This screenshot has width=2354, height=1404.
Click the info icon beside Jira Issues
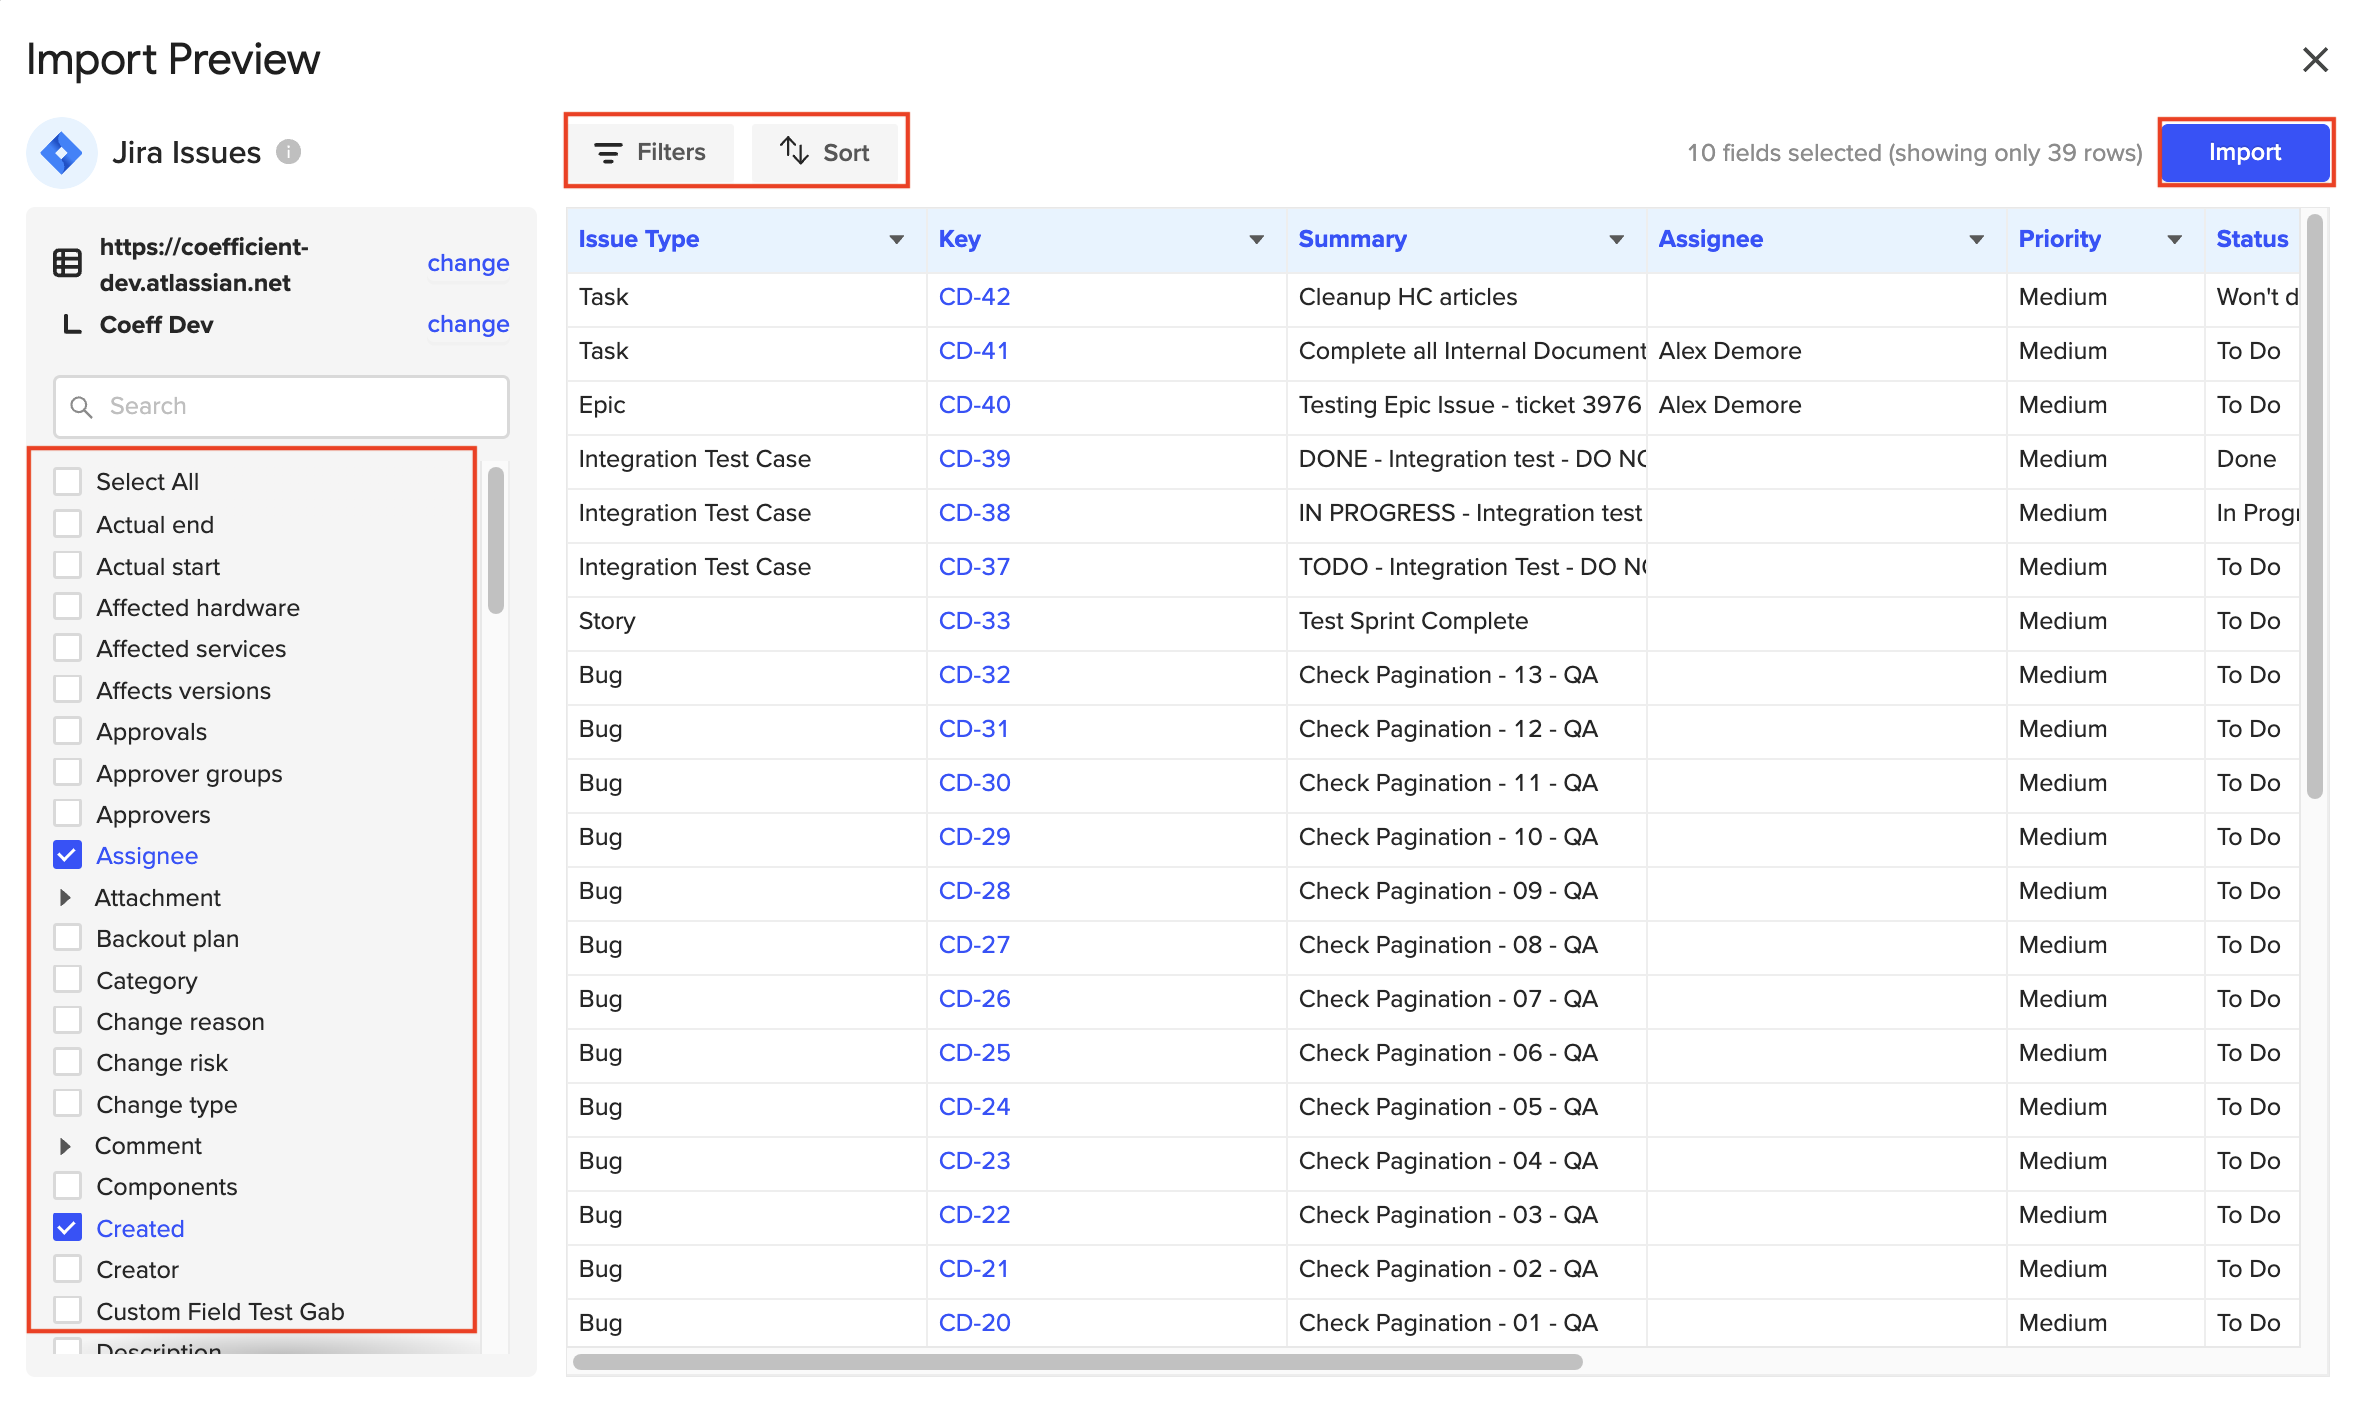288,152
